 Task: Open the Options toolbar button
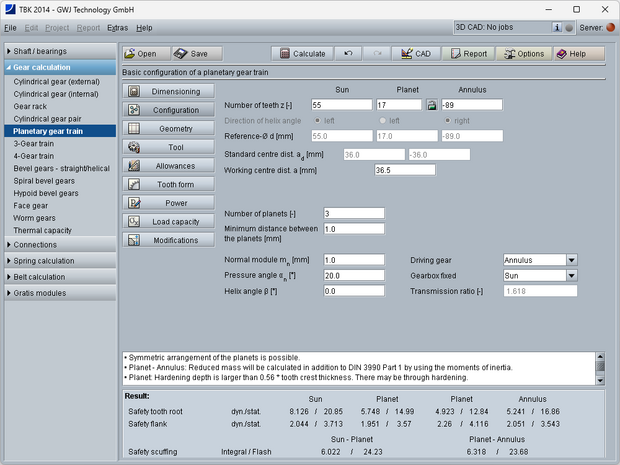point(523,54)
